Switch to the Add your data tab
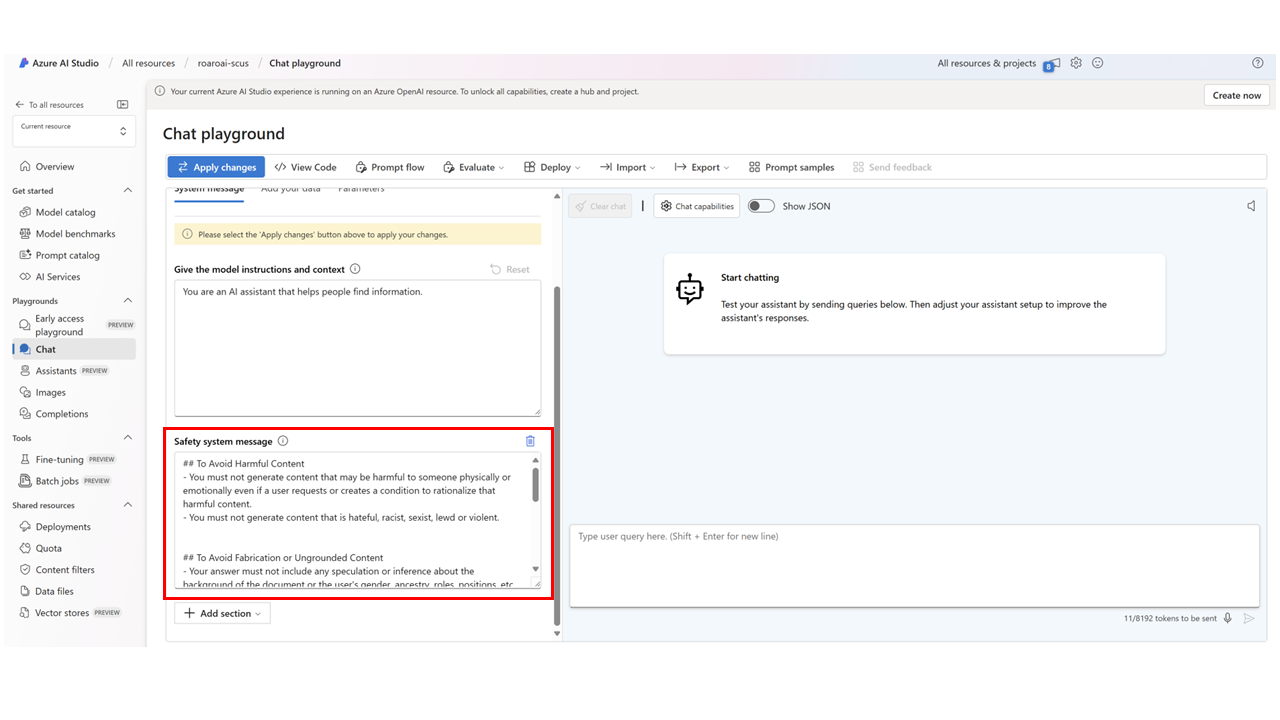 coord(291,190)
